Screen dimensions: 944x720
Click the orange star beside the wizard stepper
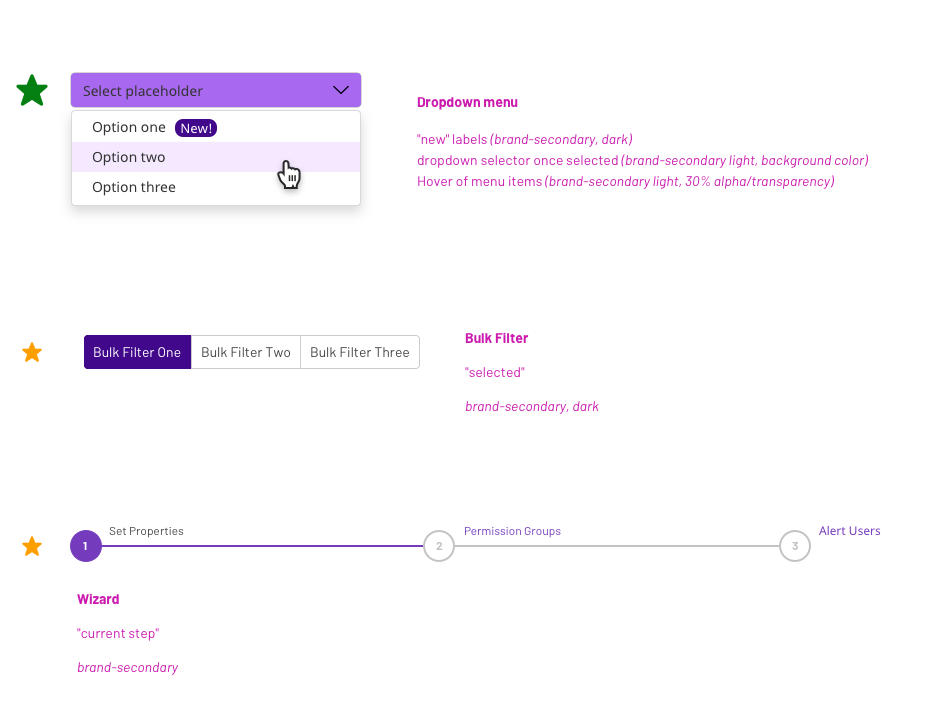click(x=32, y=547)
